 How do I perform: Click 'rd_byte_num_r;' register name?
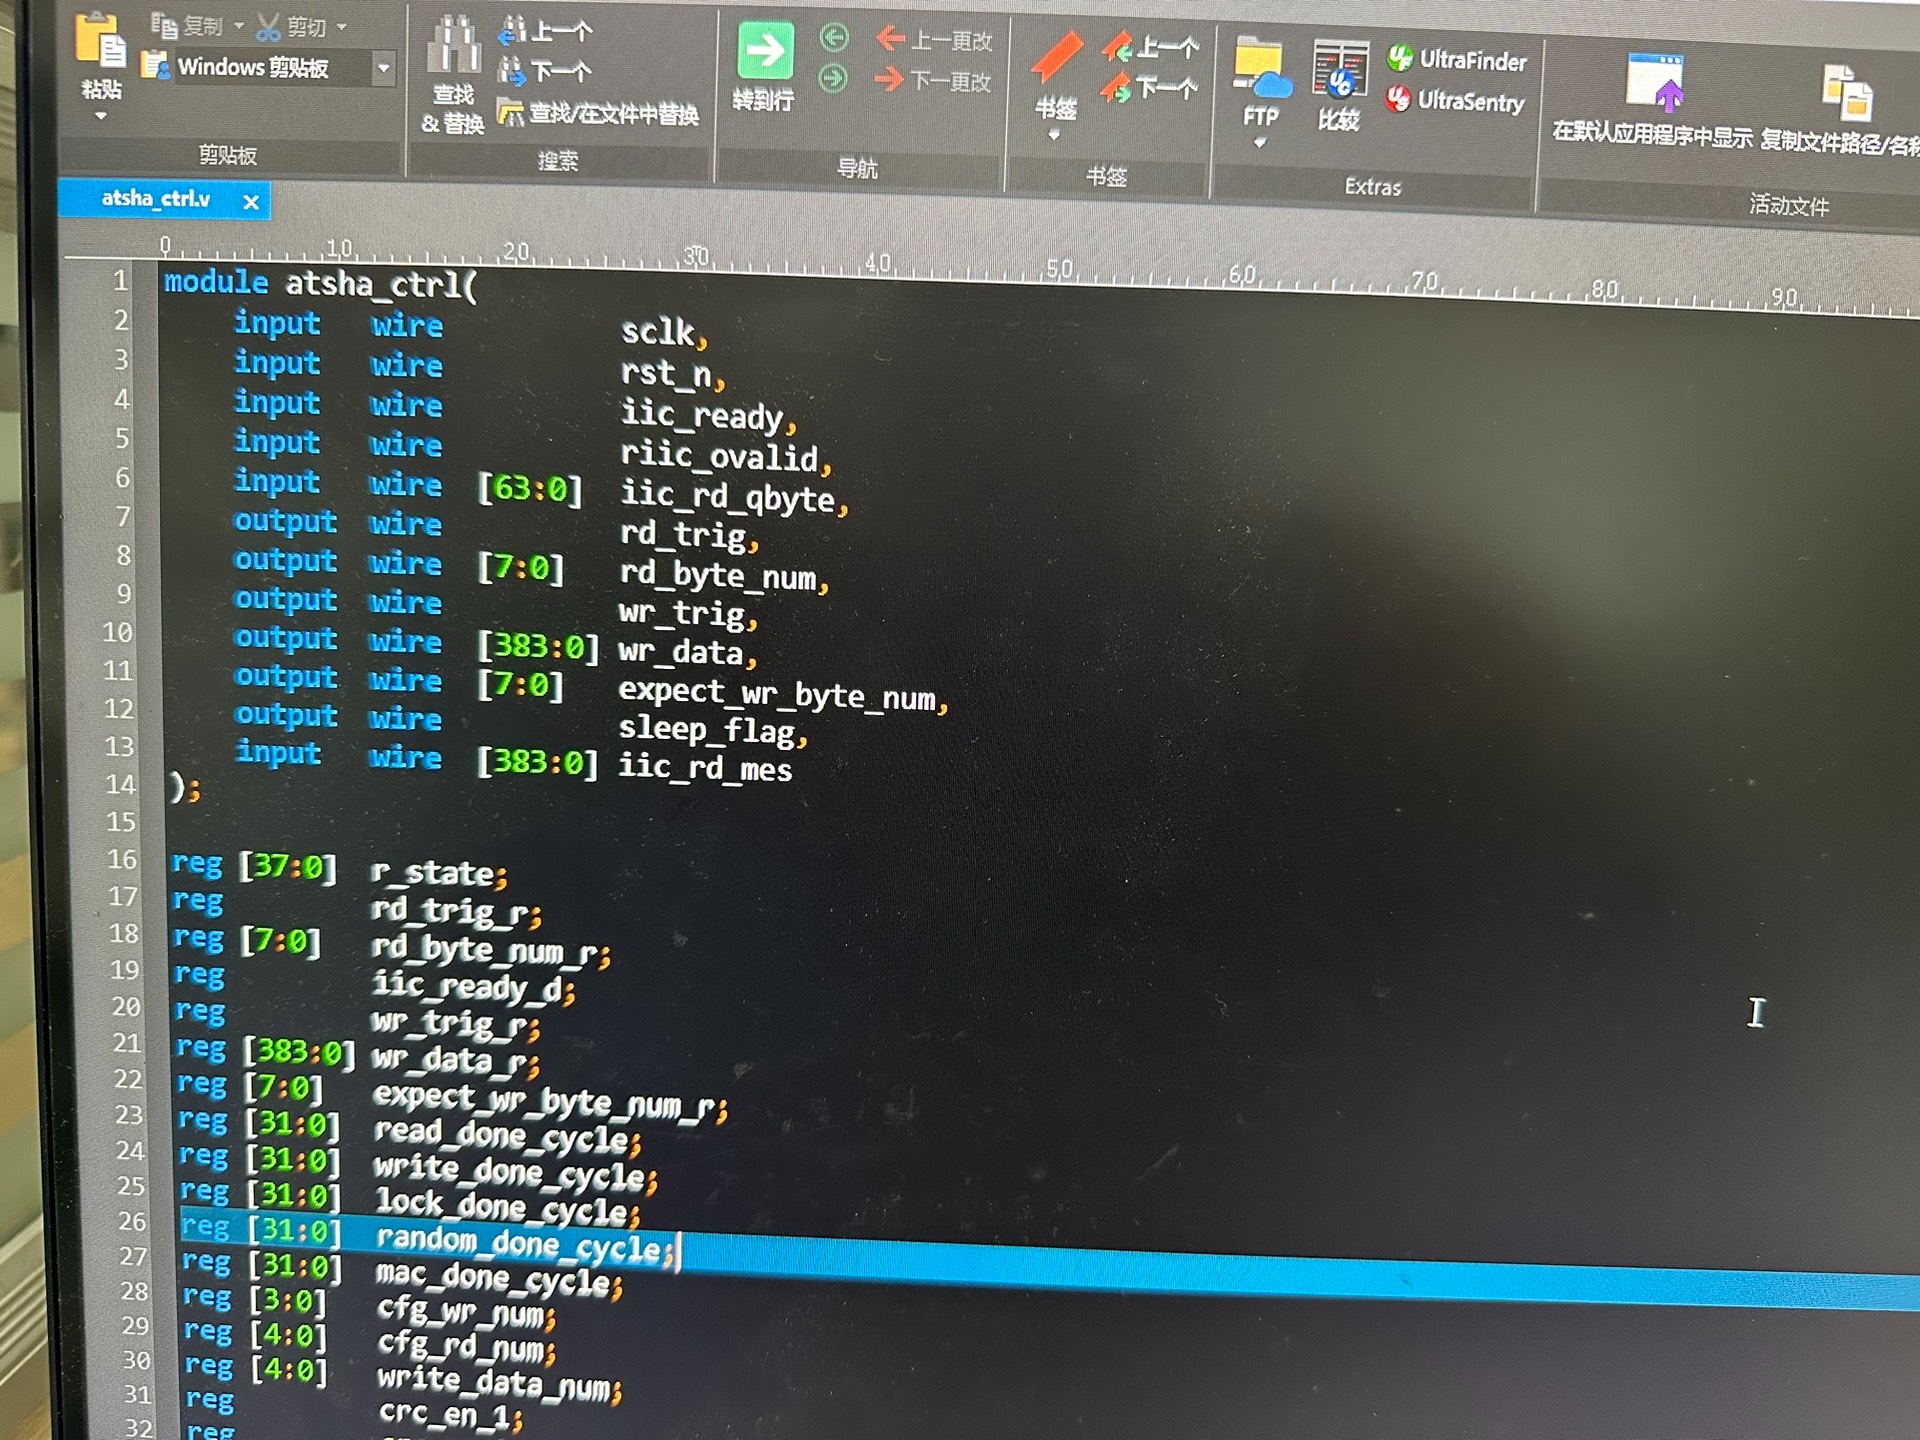[491, 951]
